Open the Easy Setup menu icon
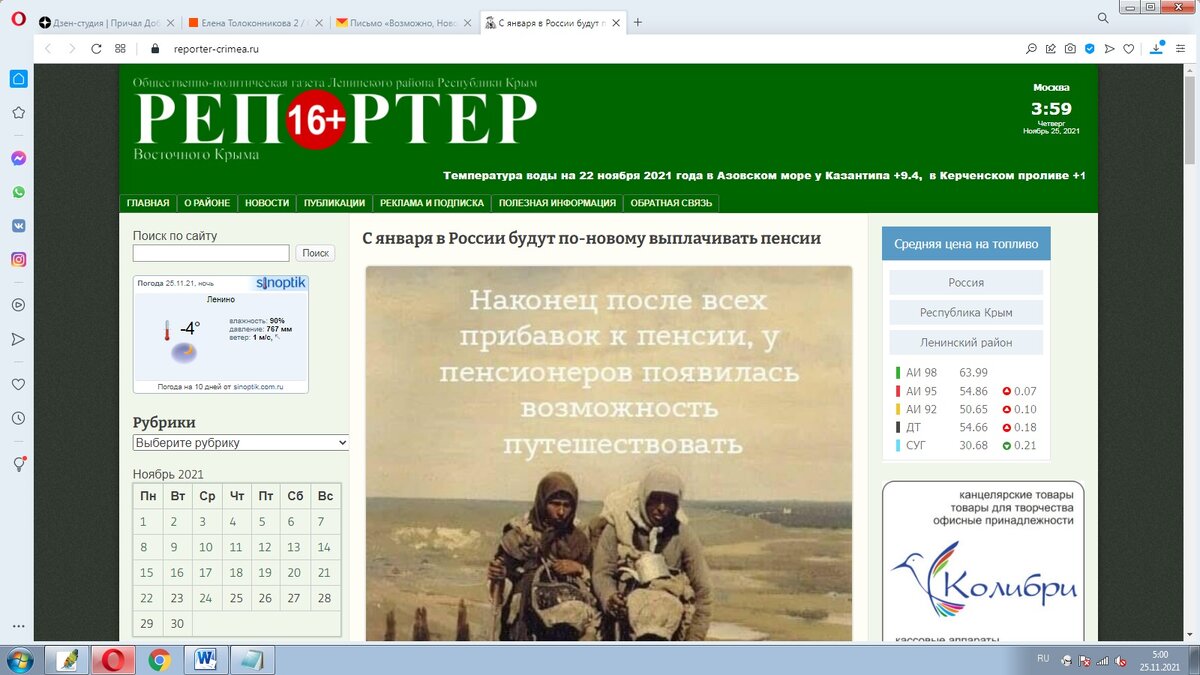Screen dimensions: 1200x675 (1182, 48)
